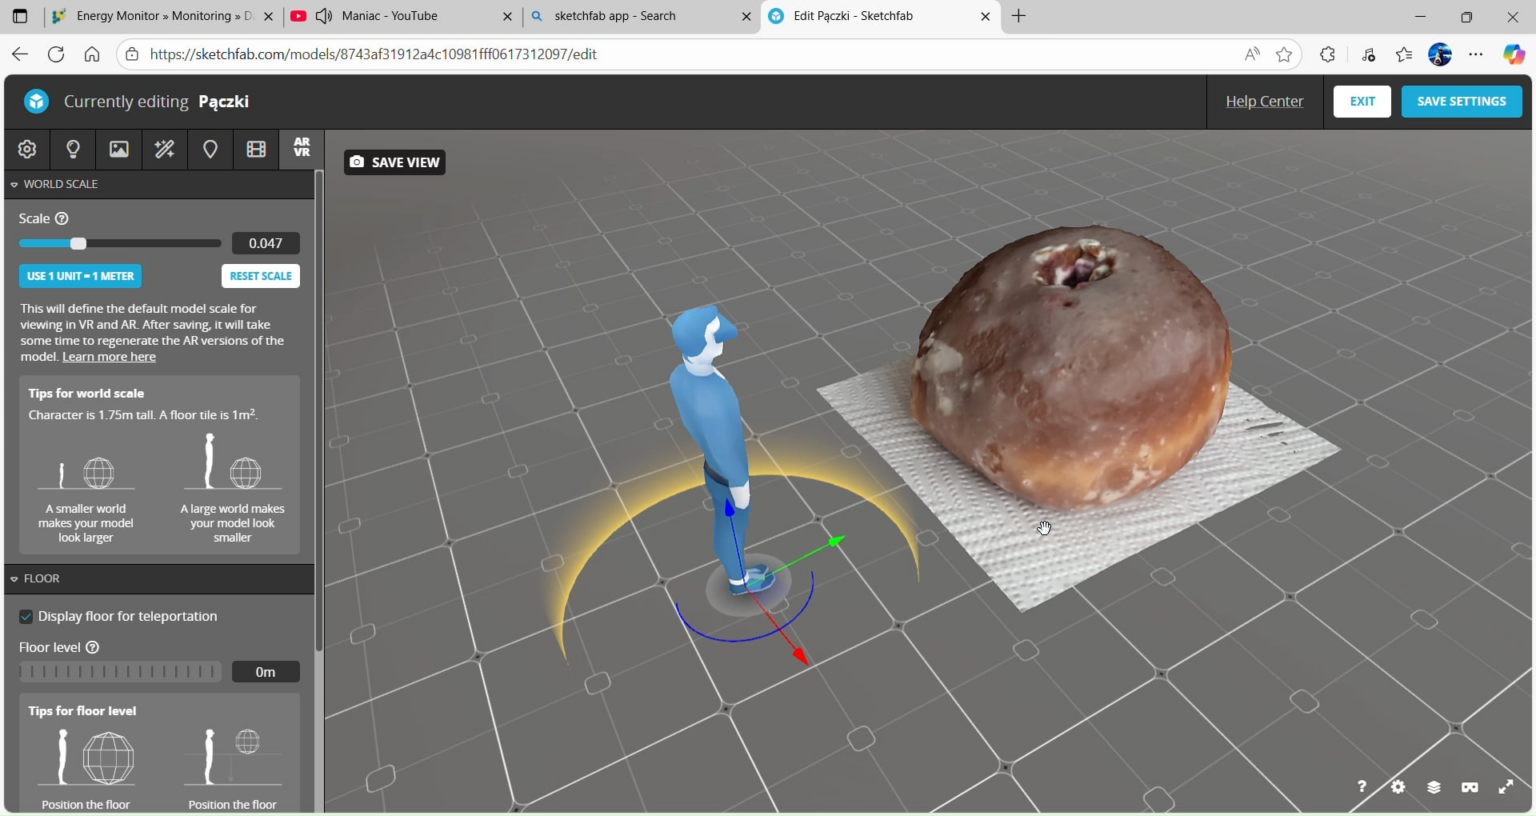Go to browser home page icon
Image resolution: width=1536 pixels, height=816 pixels.
pyautogui.click(x=92, y=54)
